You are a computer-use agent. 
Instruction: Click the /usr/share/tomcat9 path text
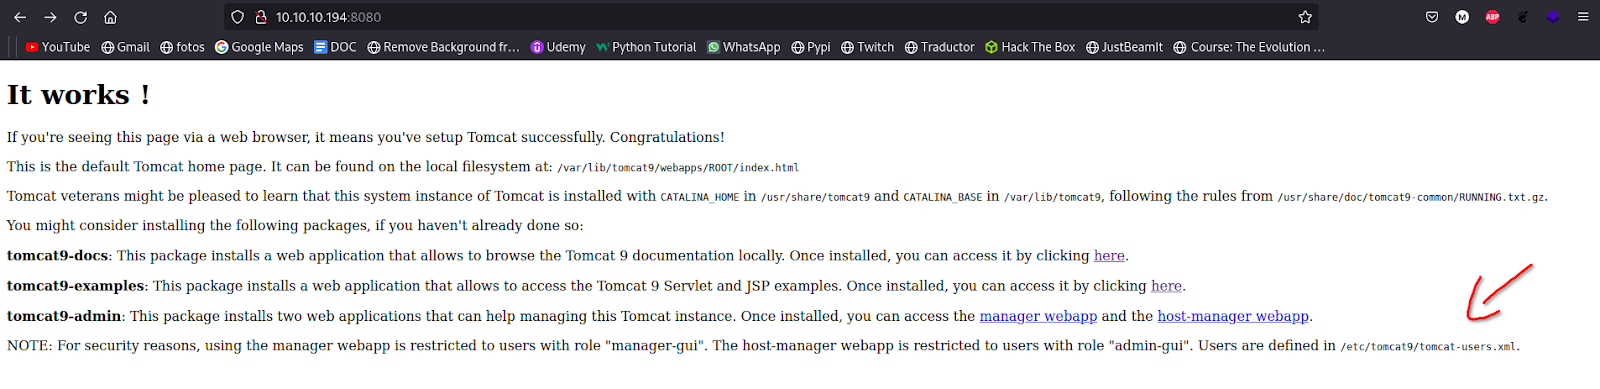[x=815, y=198]
